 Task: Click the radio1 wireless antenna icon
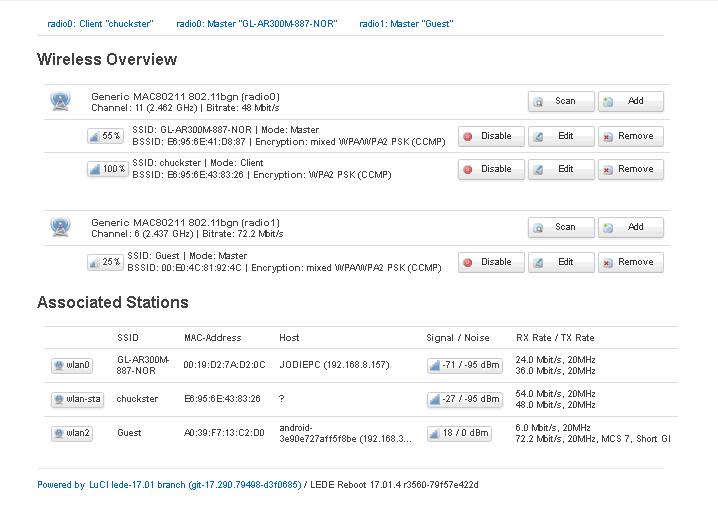click(60, 227)
